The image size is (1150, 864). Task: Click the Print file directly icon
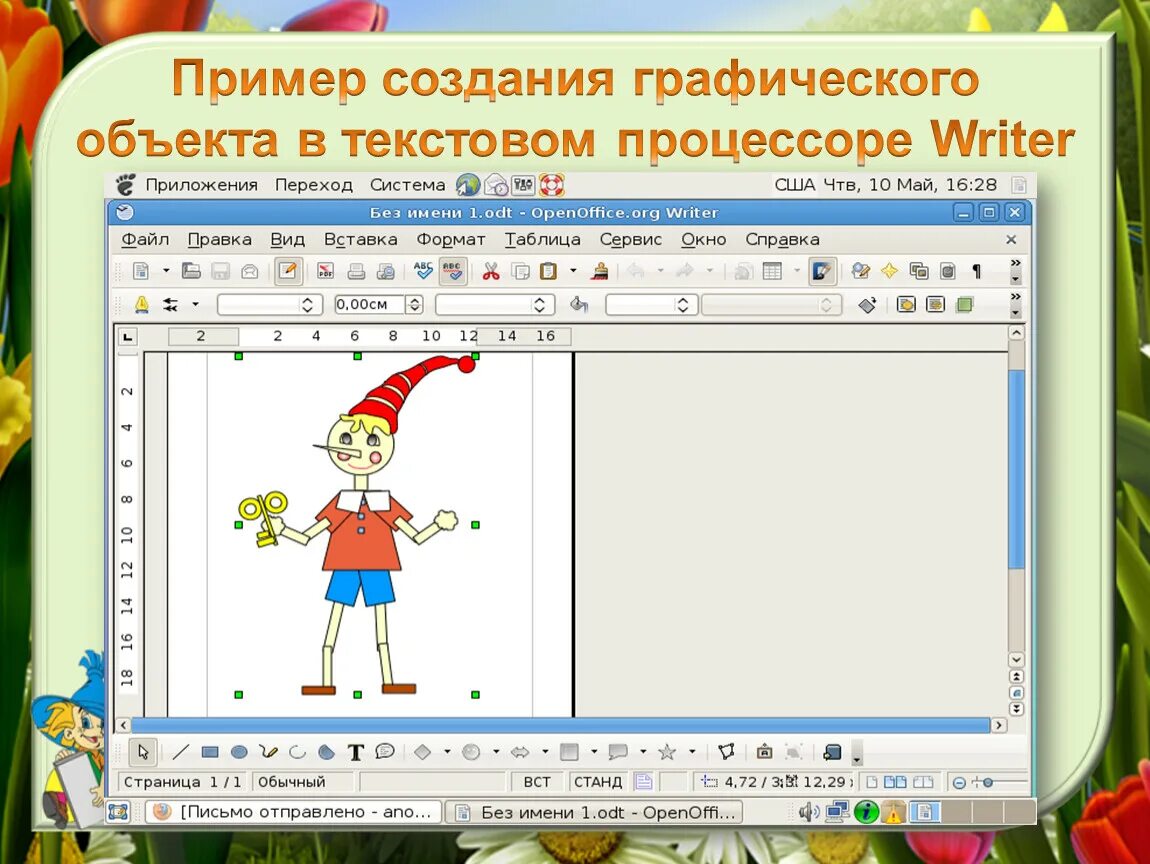(356, 271)
